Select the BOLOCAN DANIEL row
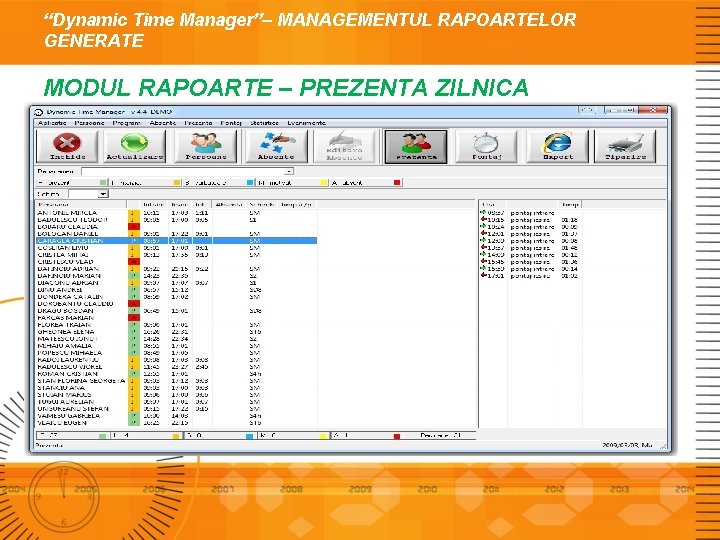Screen dimensions: 720x540 pos(176,234)
